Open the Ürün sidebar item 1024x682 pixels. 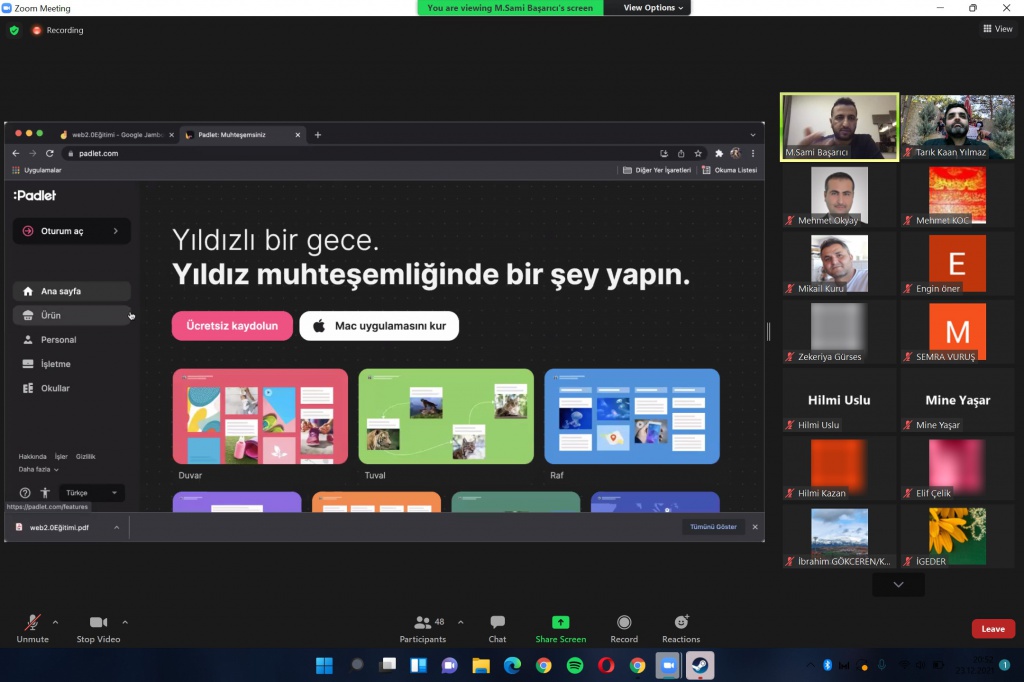point(72,316)
